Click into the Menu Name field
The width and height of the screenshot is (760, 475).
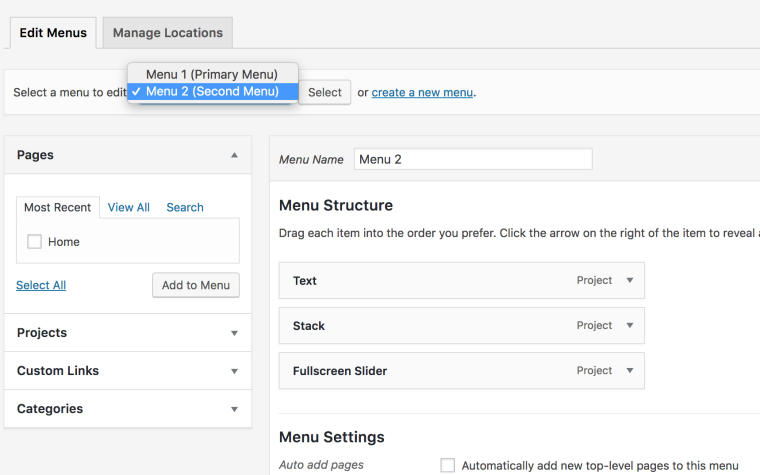pos(473,160)
